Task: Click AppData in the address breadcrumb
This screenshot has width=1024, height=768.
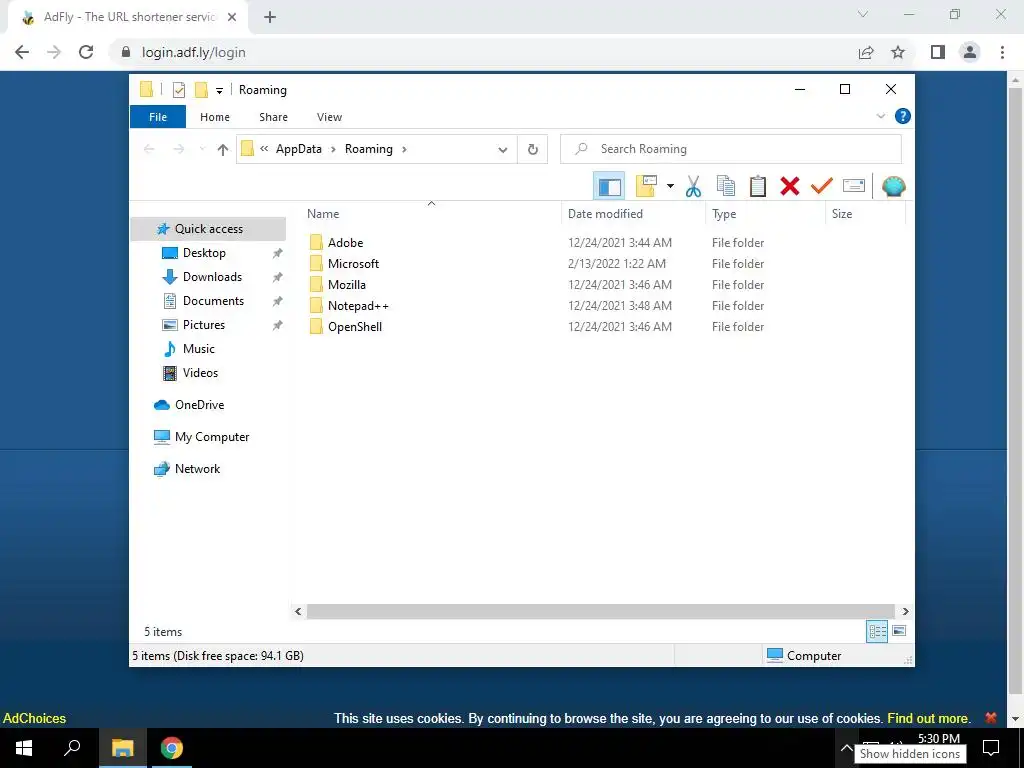Action: tap(298, 149)
